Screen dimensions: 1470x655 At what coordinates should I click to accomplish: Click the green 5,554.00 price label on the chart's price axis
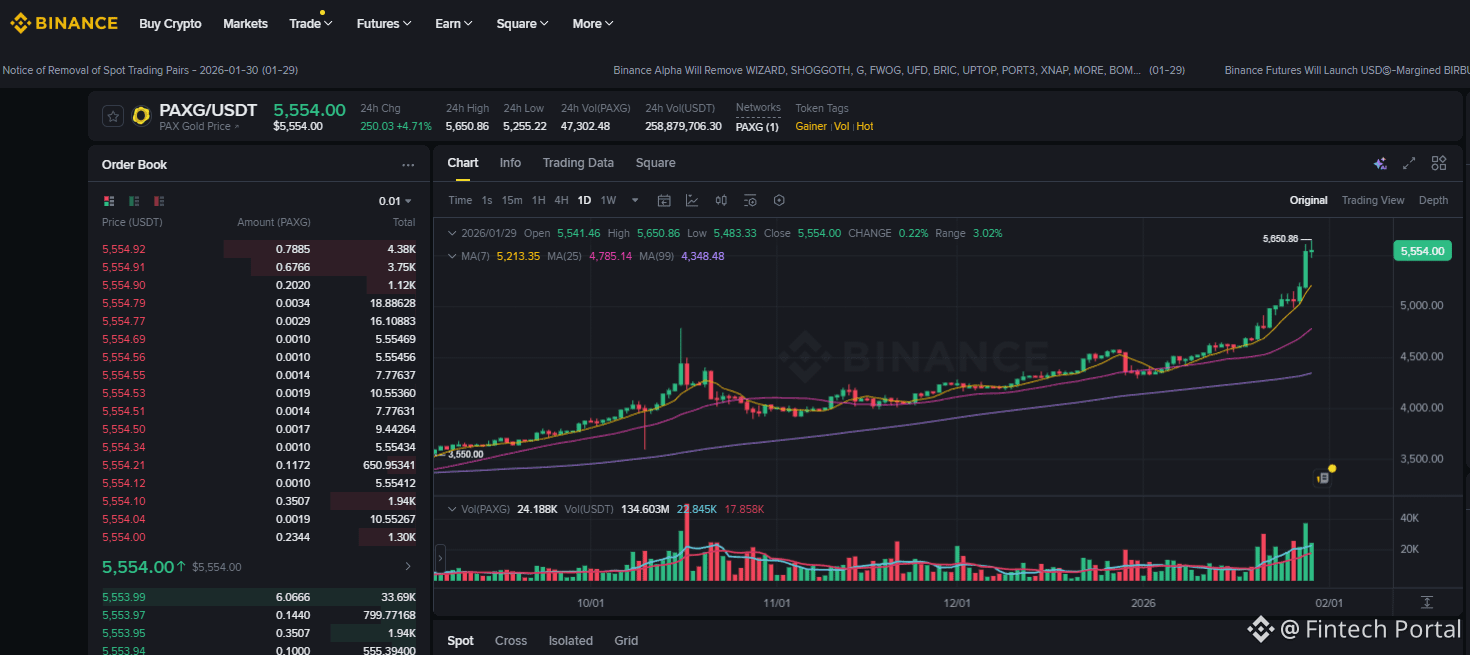pos(1420,251)
